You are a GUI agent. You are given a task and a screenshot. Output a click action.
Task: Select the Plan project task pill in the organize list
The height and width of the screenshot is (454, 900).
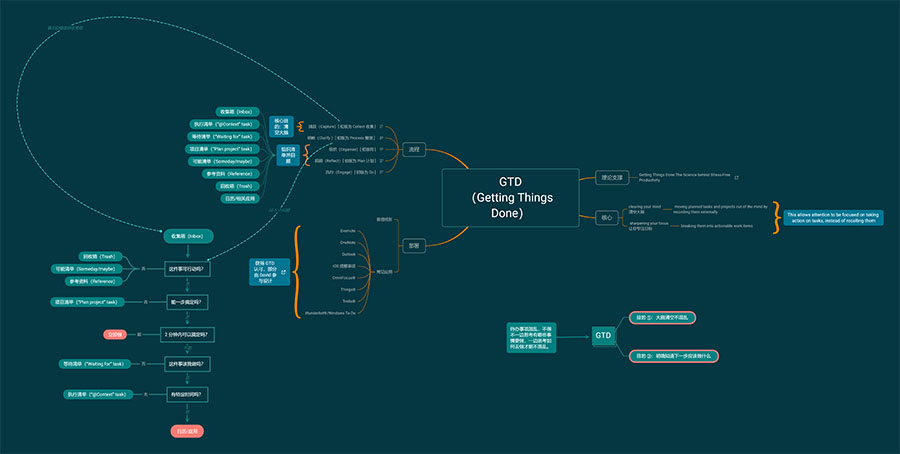[x=221, y=149]
